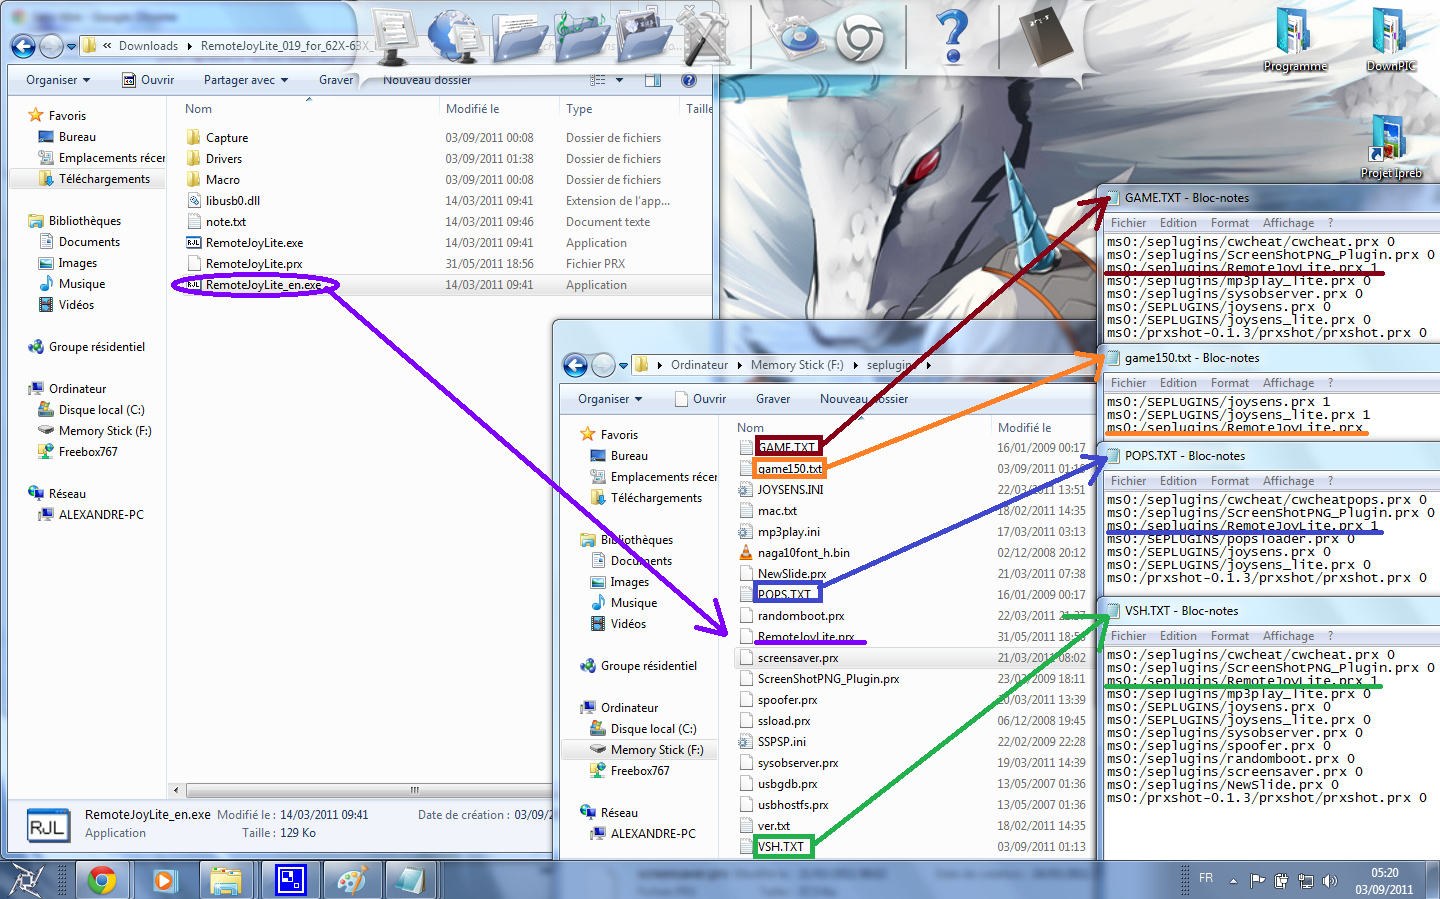Viewport: 1440px width, 899px height.
Task: Click the Windows Start button
Action: [x=27, y=880]
